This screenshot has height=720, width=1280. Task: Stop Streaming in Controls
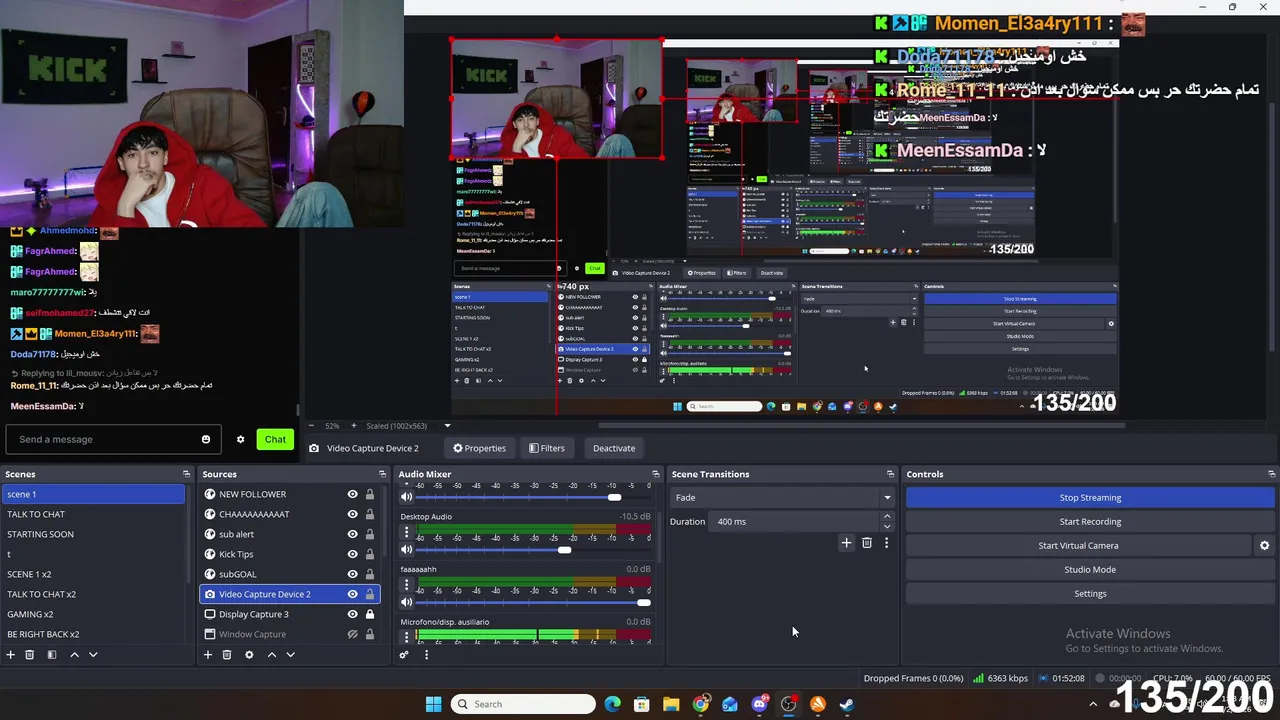point(1090,497)
